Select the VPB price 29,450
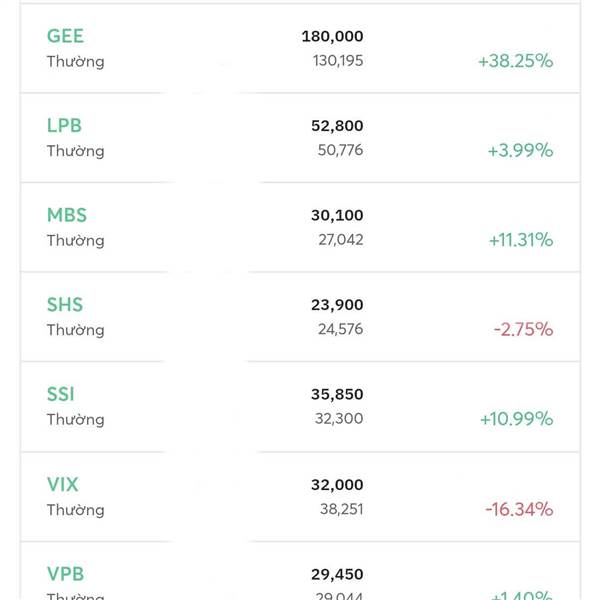Viewport: 600px width, 600px height. [x=337, y=574]
